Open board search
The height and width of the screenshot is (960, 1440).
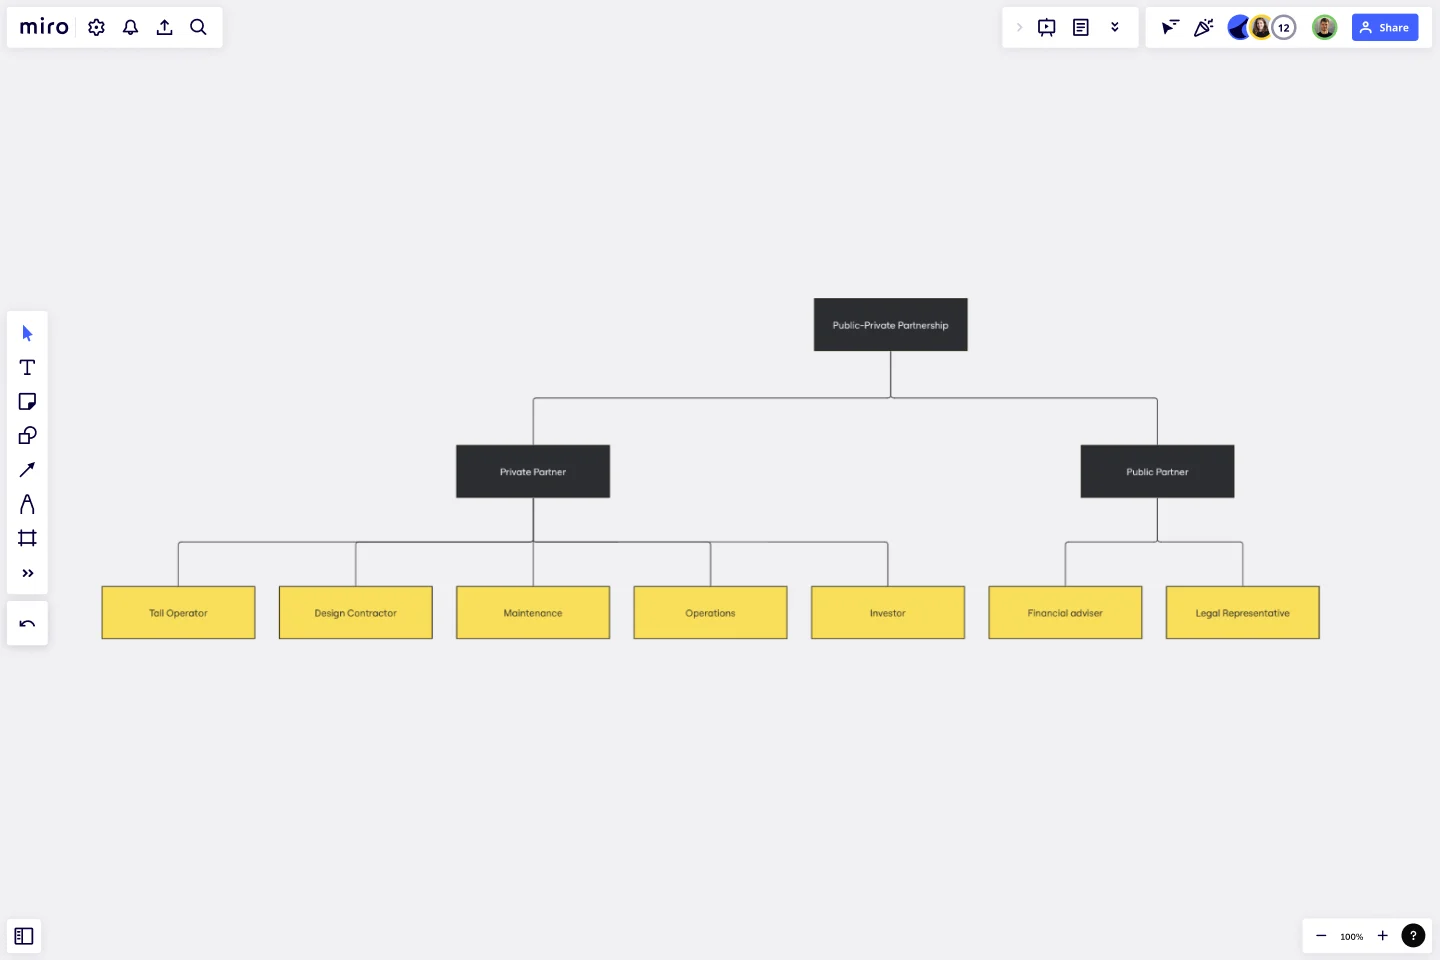198,27
